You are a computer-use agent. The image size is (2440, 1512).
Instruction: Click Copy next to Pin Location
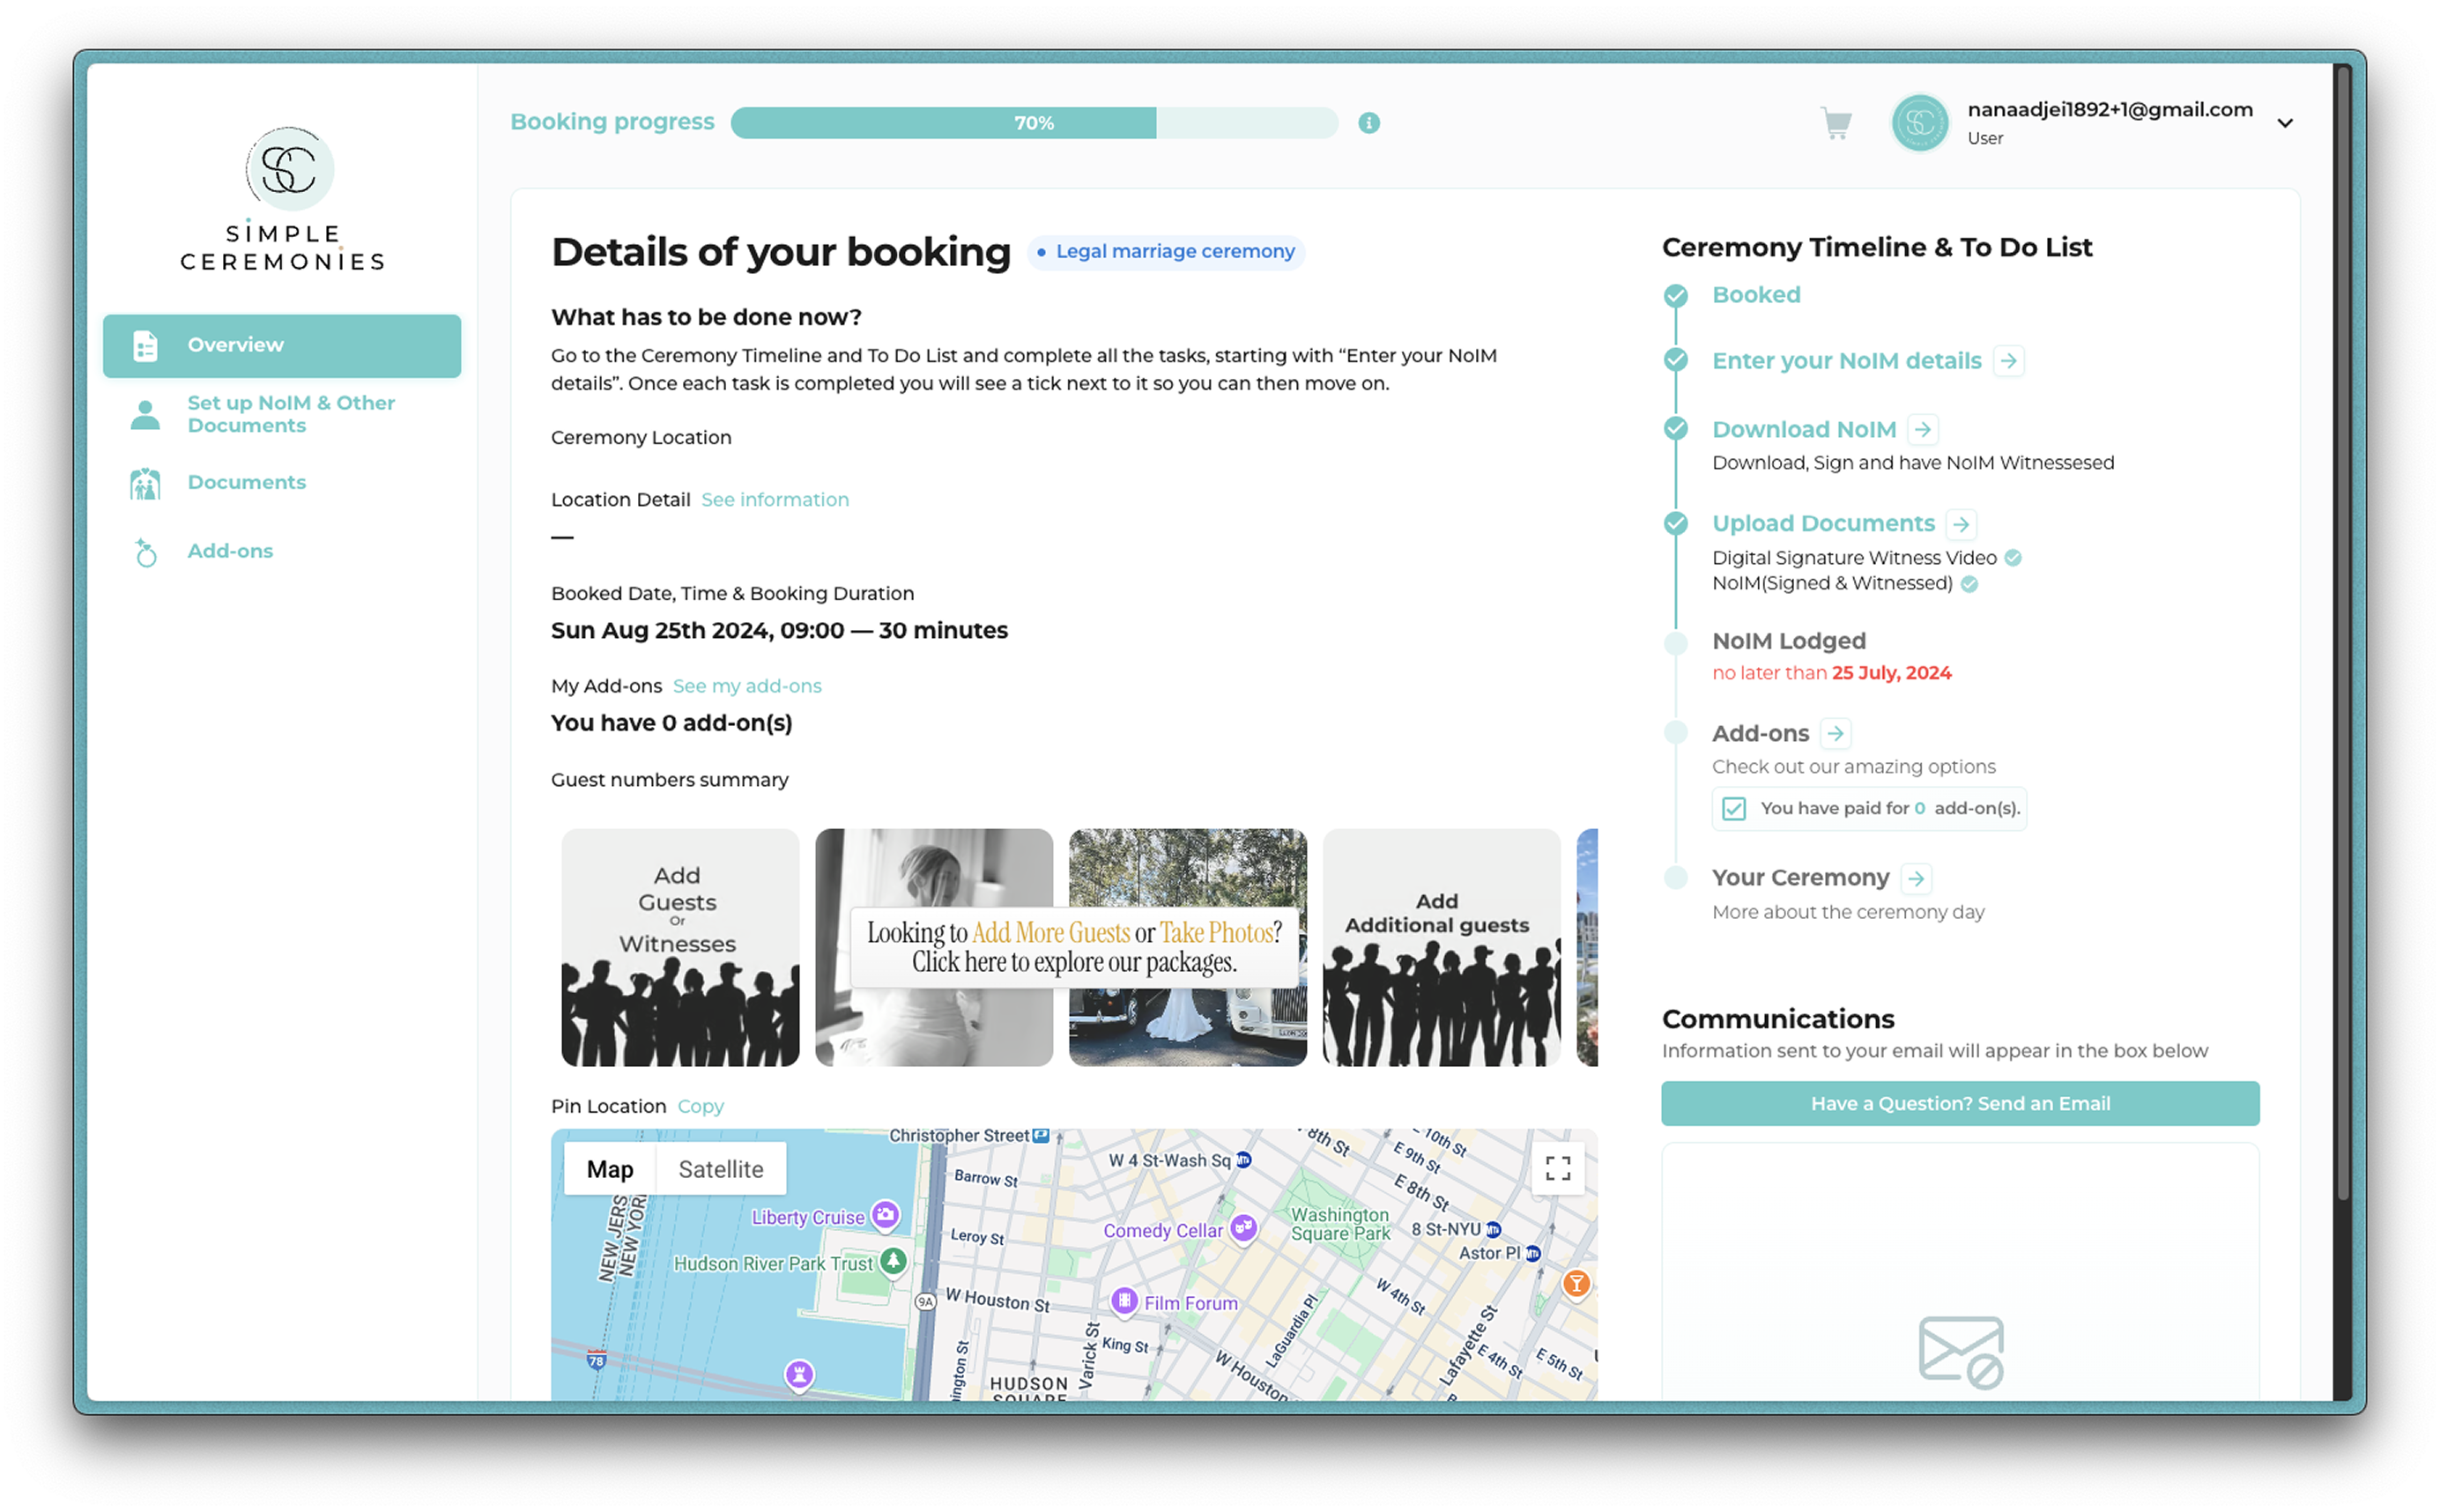[x=700, y=1106]
